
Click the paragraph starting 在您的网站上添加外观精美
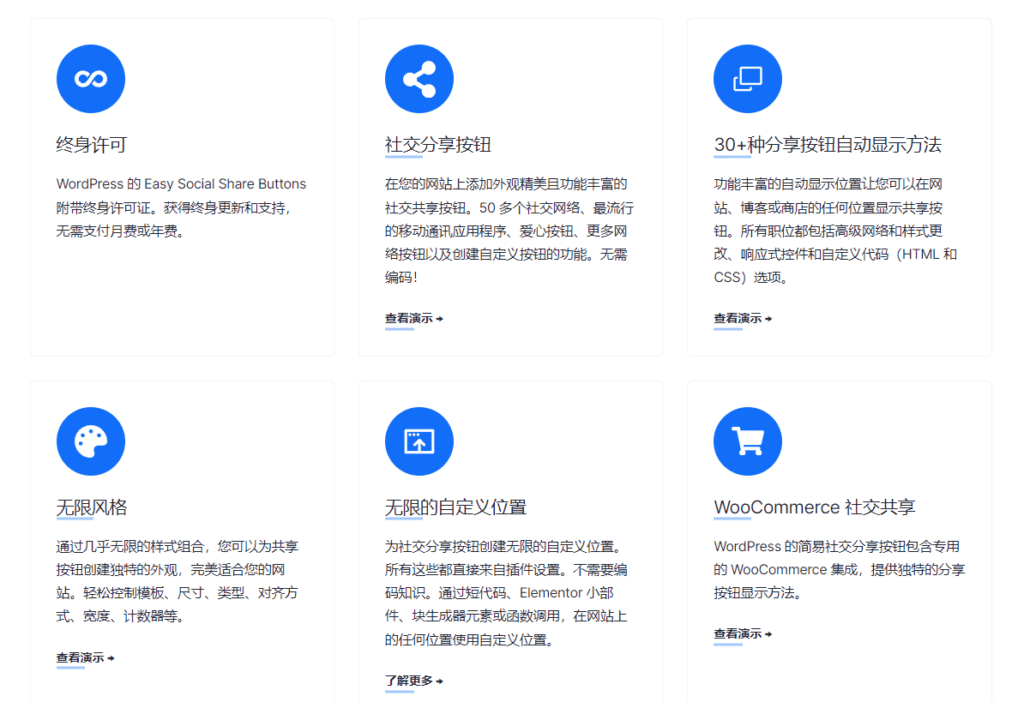tap(509, 231)
